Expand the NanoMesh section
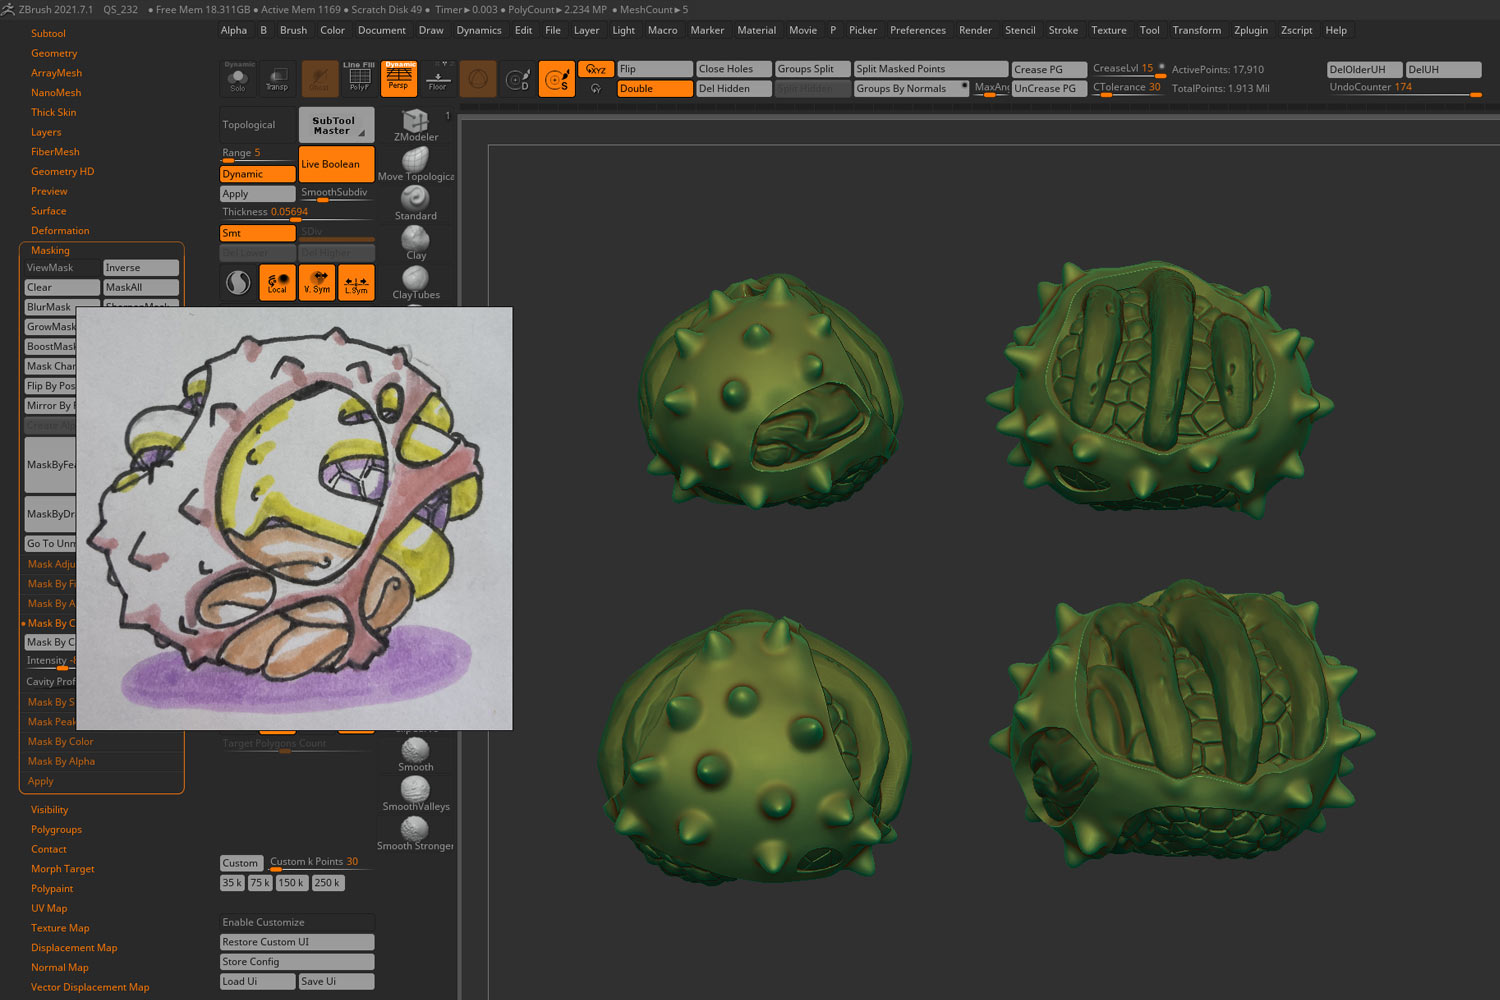The image size is (1500, 1000). tap(56, 92)
